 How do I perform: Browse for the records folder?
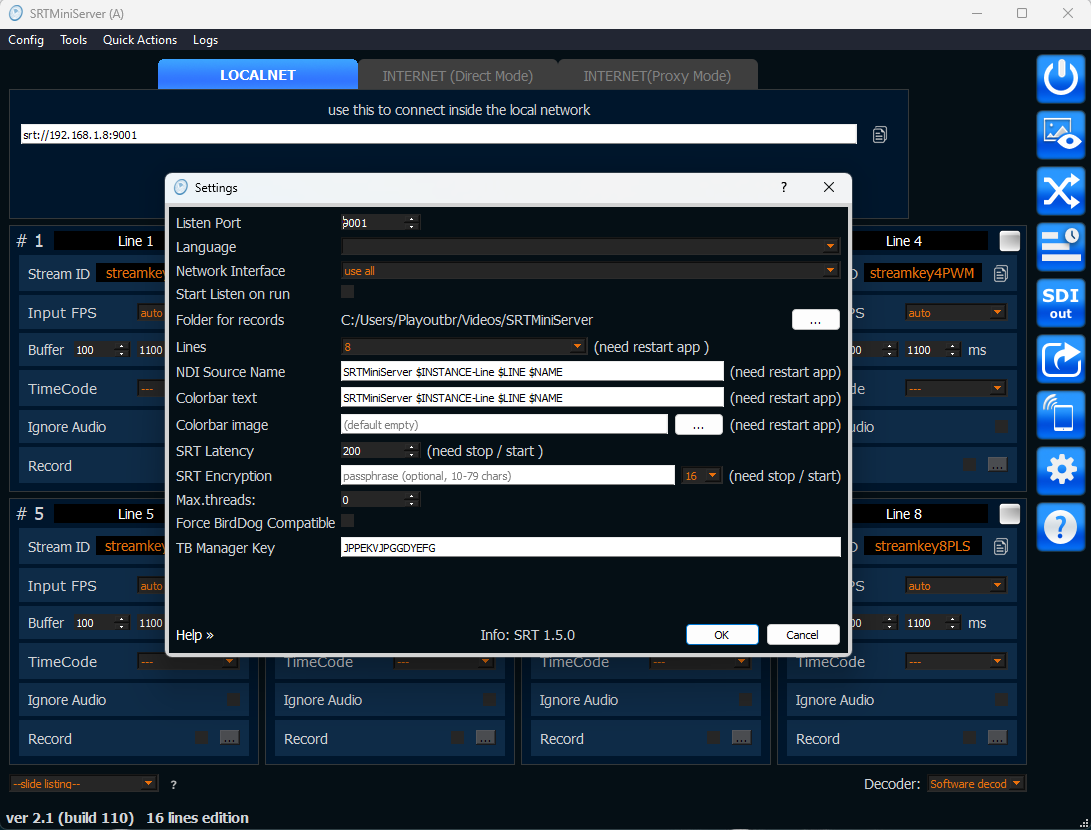coord(815,320)
